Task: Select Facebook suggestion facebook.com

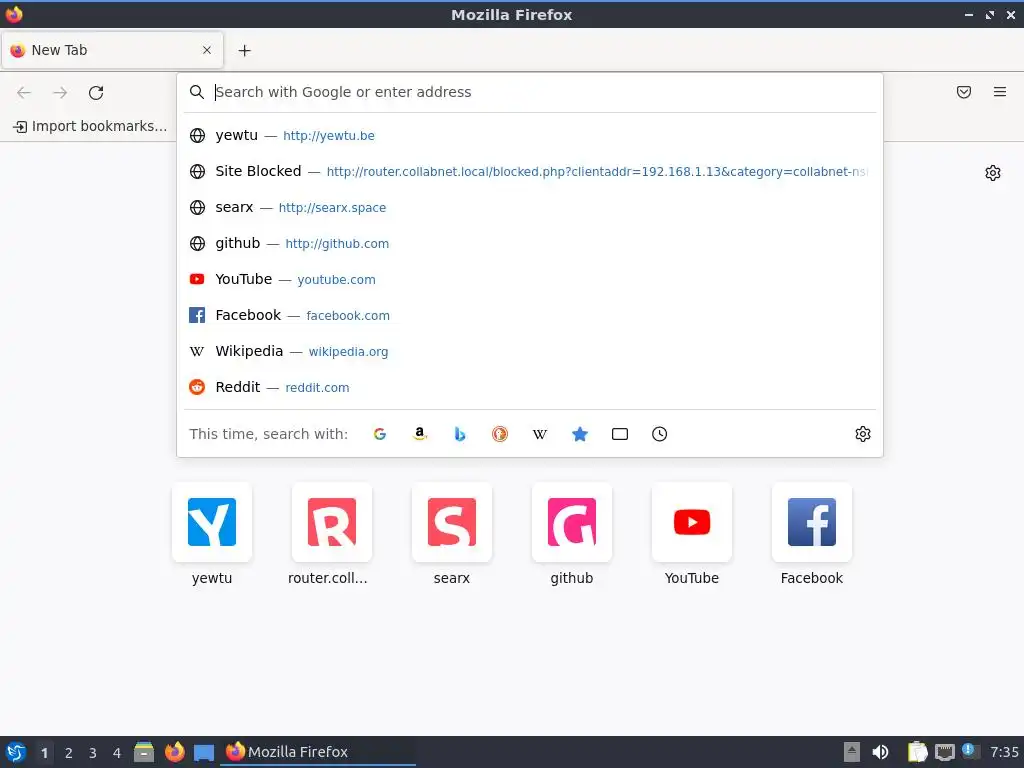Action: click(x=530, y=315)
